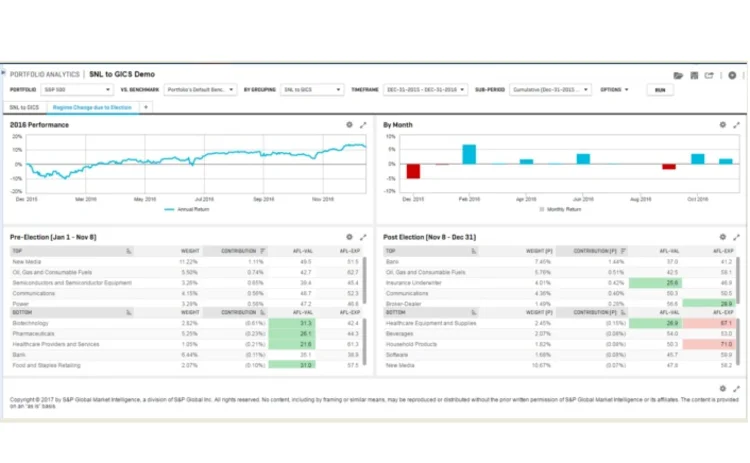The width and height of the screenshot is (750, 463).
Task: Select Broker-Dealer row in Post Election table
Action: (x=559, y=304)
